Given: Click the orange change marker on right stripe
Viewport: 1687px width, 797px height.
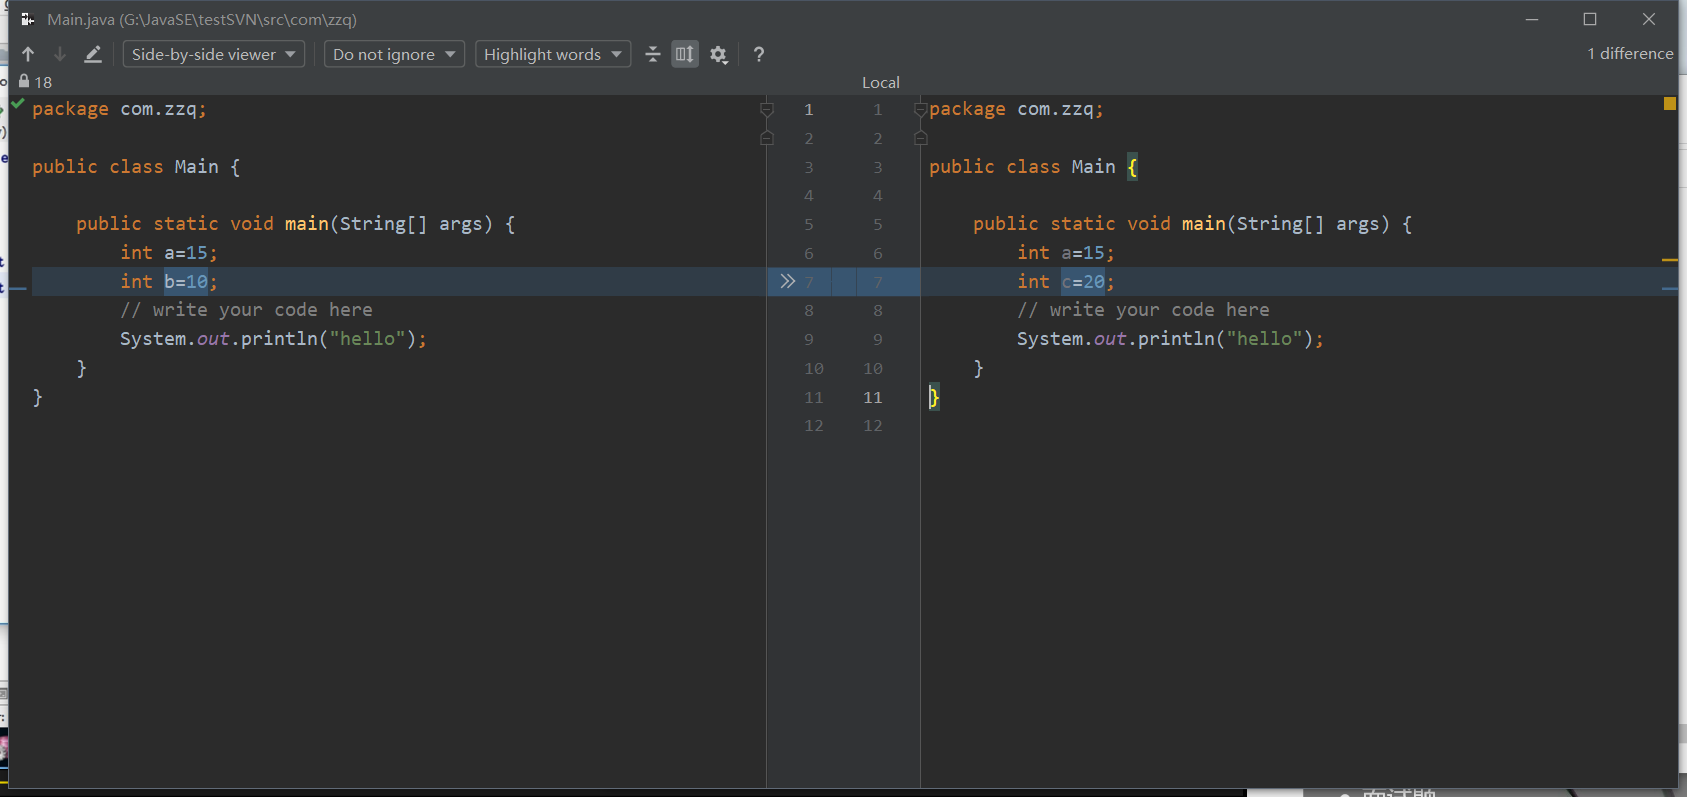Looking at the screenshot, I should click(1670, 260).
